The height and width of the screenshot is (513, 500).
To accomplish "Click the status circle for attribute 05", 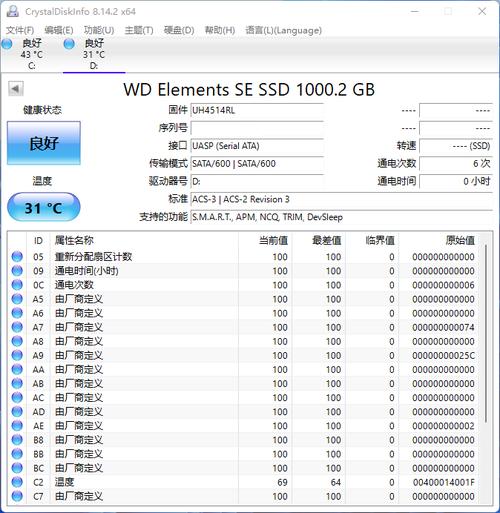I will tap(17, 257).
